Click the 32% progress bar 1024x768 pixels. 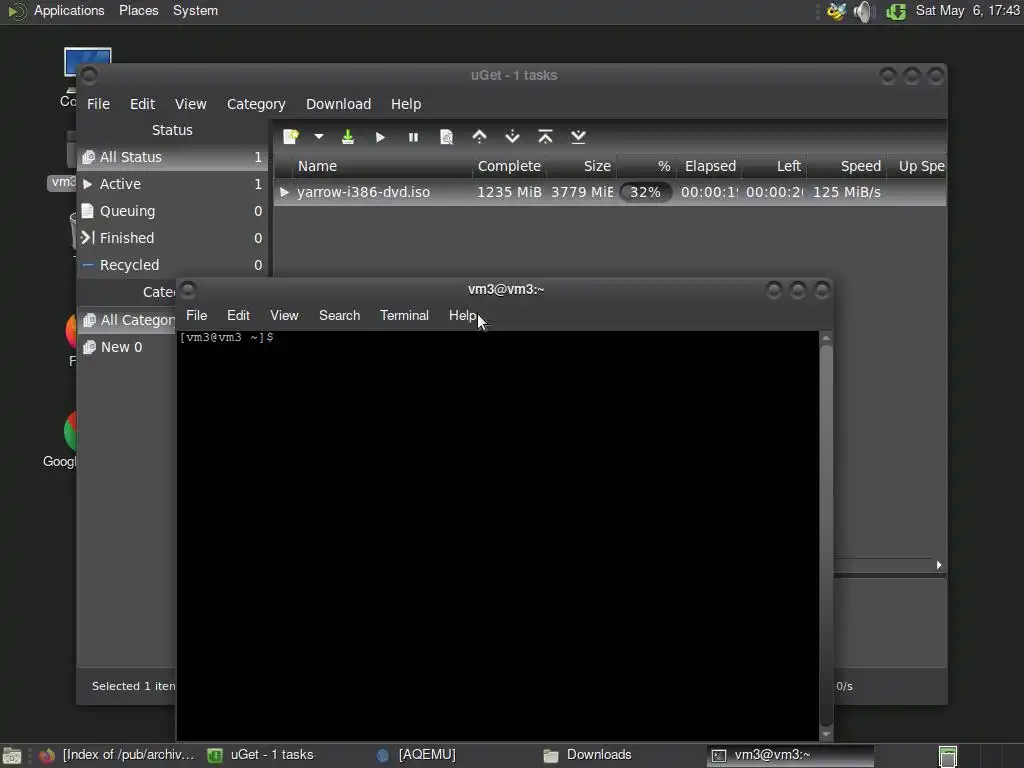point(645,192)
